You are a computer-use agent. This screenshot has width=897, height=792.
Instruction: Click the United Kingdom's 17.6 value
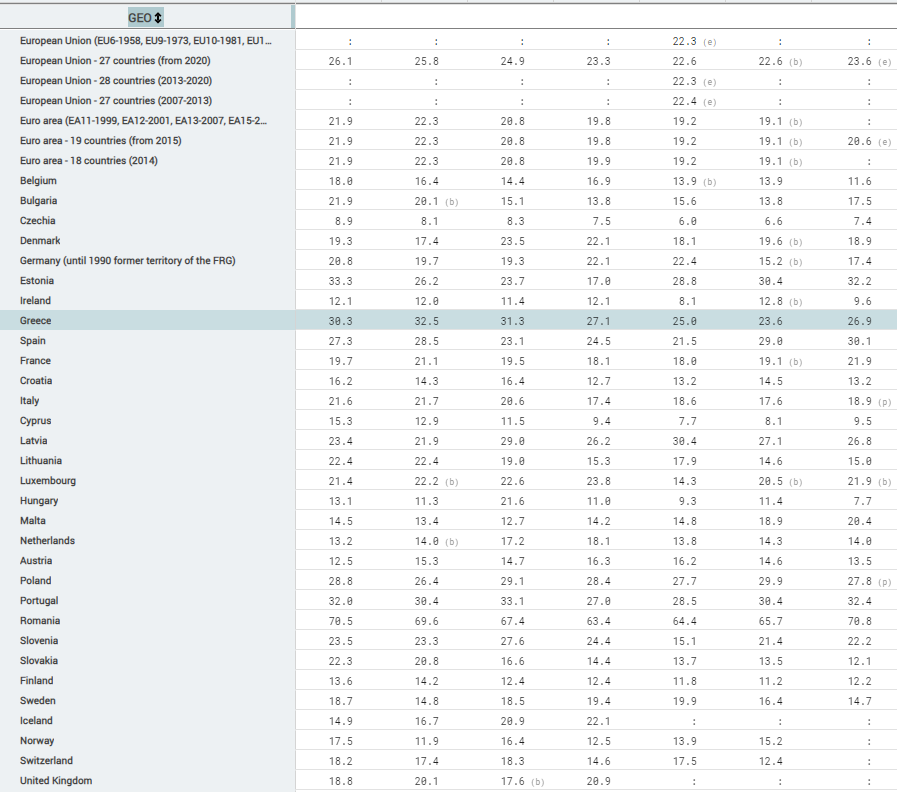tap(513, 782)
